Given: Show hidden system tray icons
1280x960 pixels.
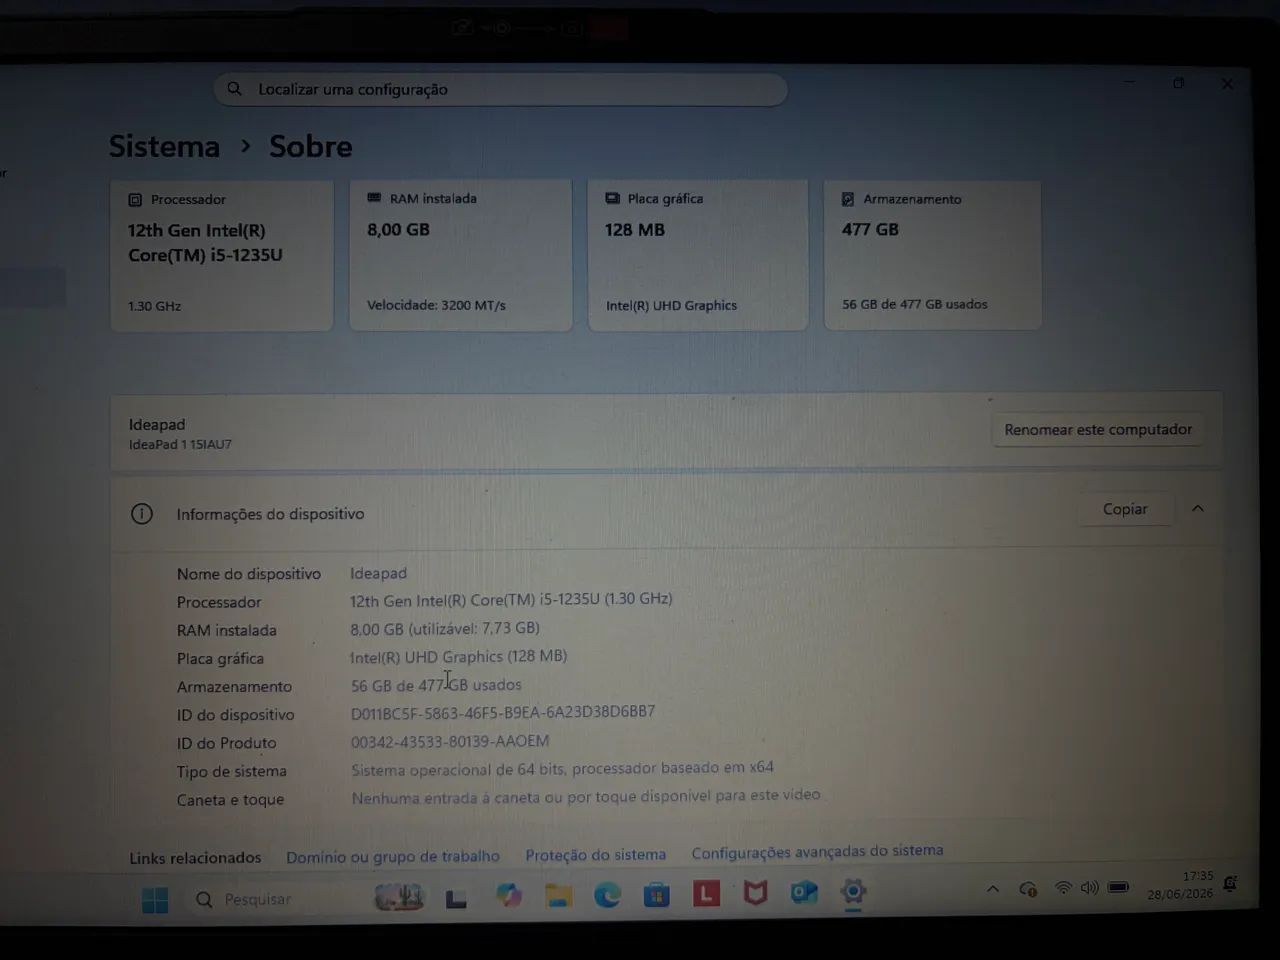Looking at the screenshot, I should coord(993,889).
